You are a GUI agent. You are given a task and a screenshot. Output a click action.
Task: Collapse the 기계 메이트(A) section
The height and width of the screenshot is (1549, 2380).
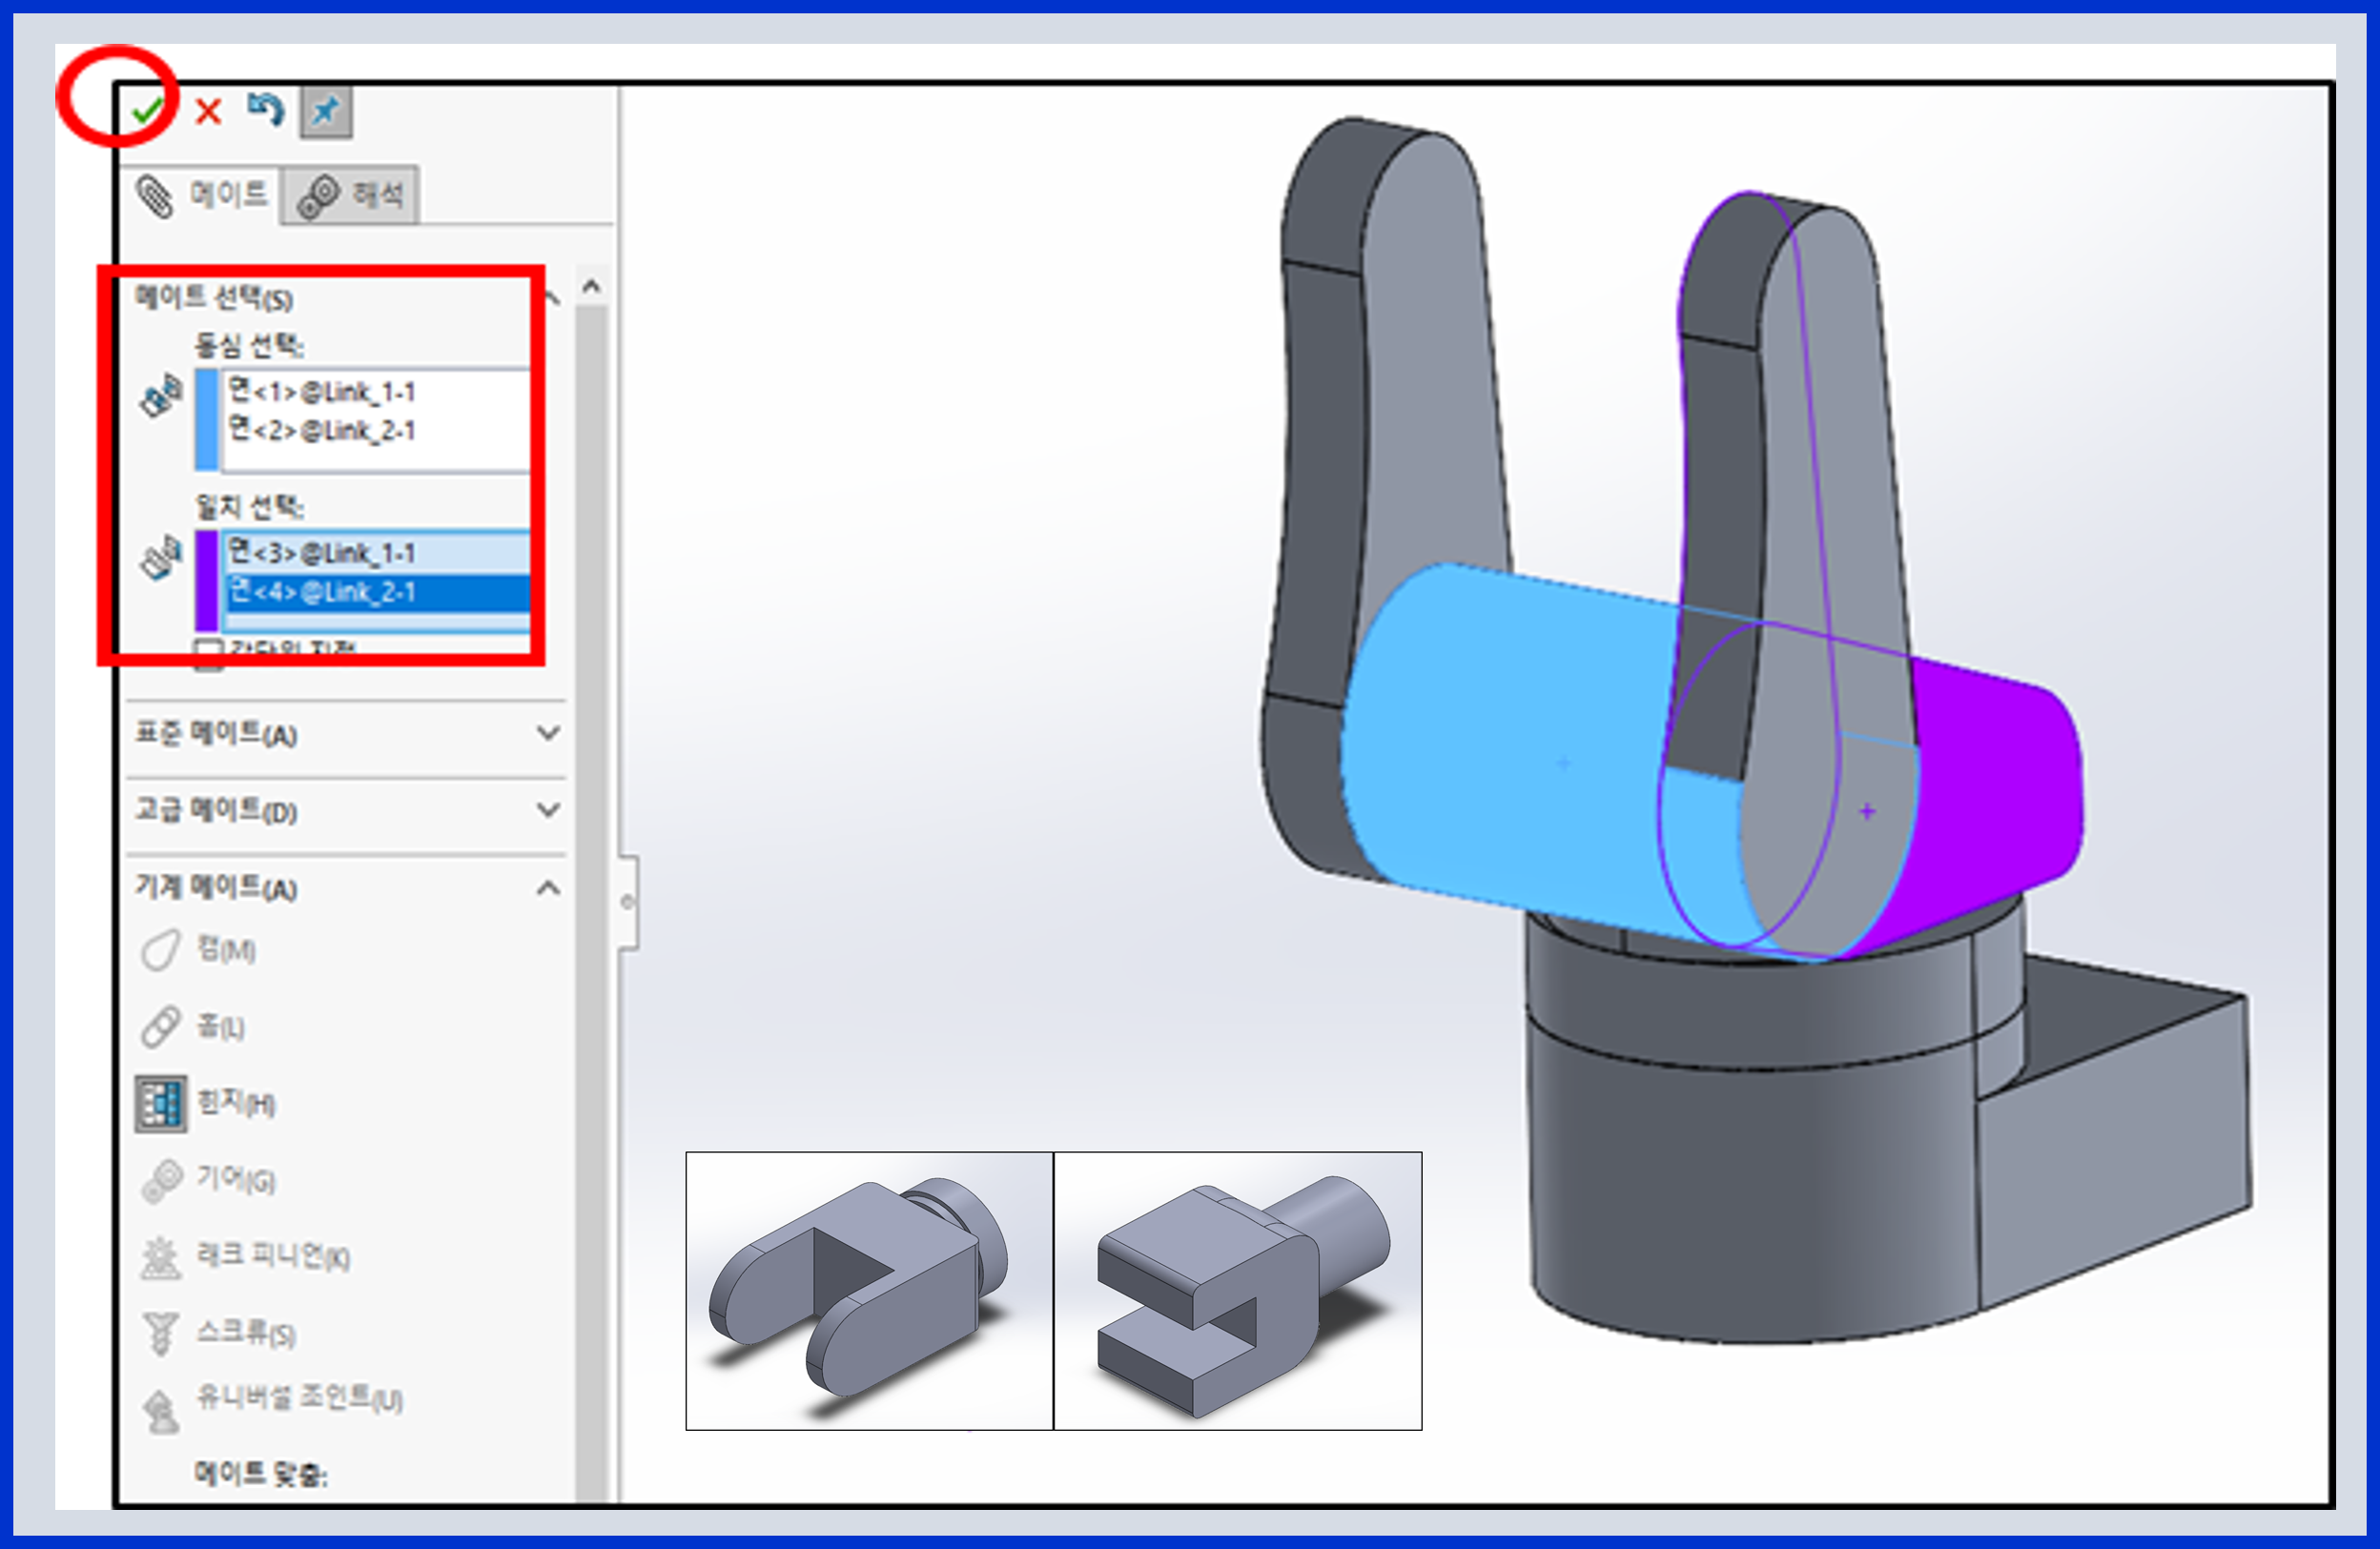547,888
